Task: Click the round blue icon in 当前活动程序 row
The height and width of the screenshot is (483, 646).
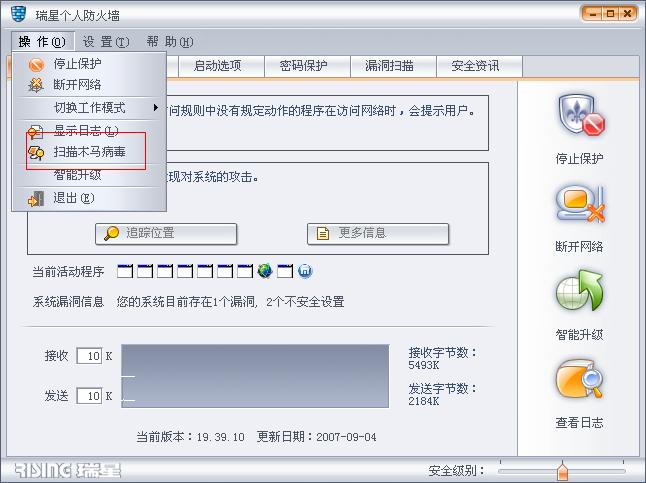Action: (305, 271)
